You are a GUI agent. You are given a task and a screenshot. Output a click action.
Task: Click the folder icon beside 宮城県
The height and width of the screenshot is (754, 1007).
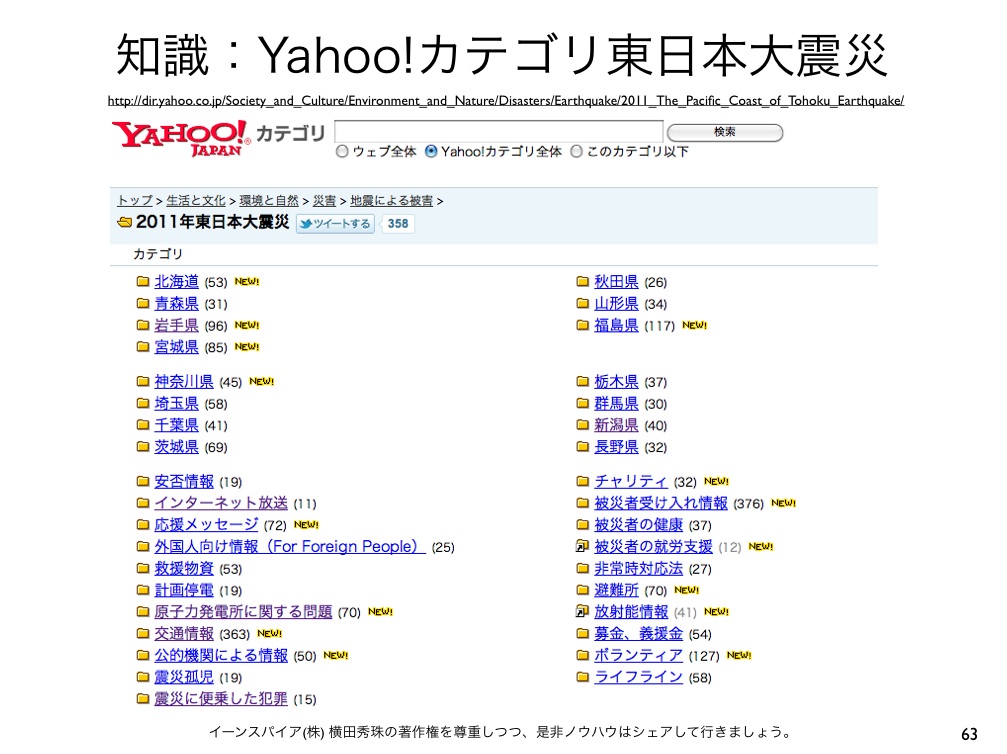[143, 347]
